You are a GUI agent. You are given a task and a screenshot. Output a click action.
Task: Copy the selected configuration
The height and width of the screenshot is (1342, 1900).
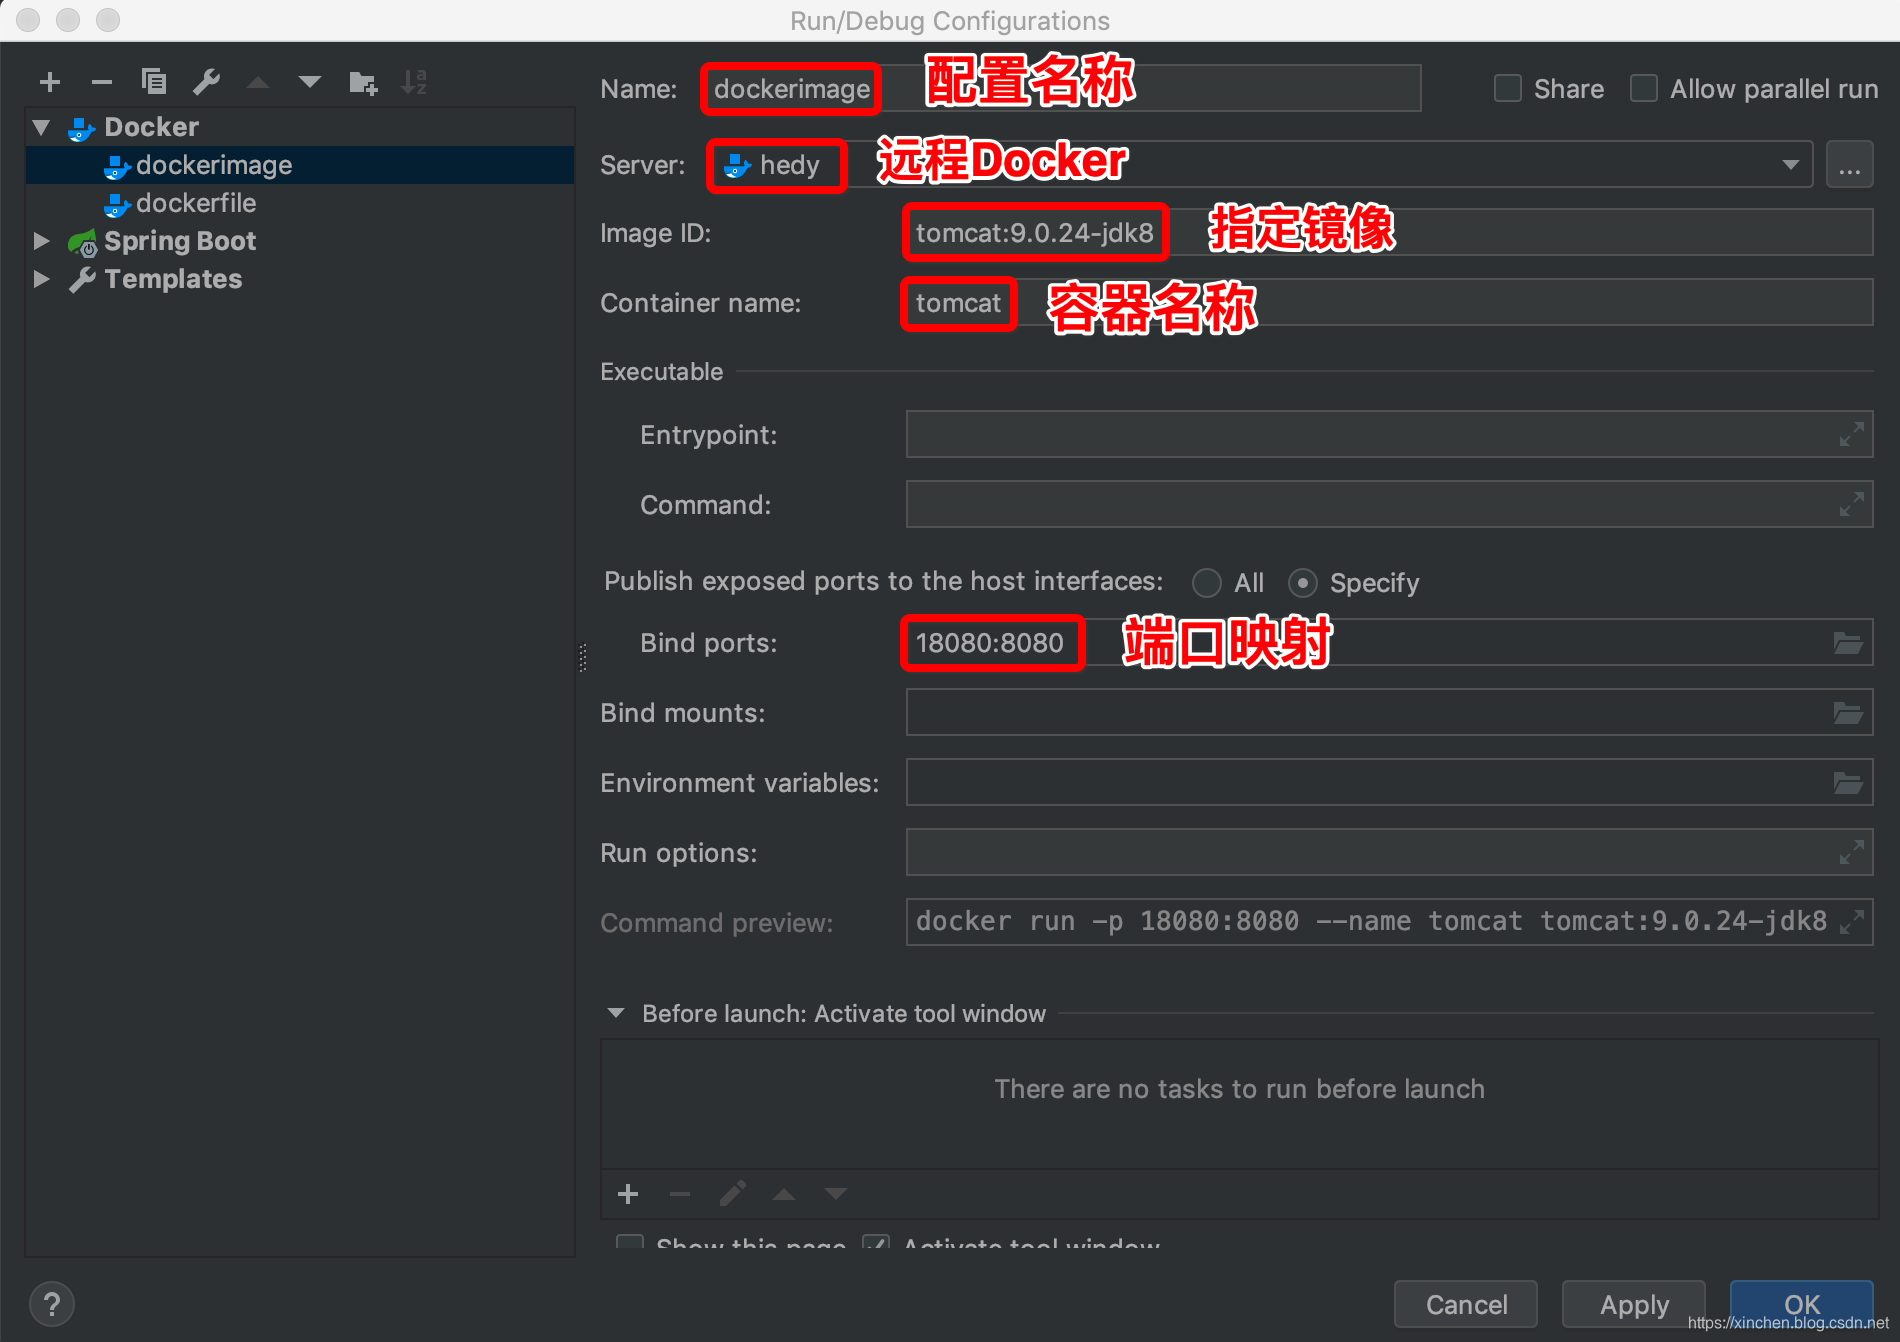click(154, 82)
